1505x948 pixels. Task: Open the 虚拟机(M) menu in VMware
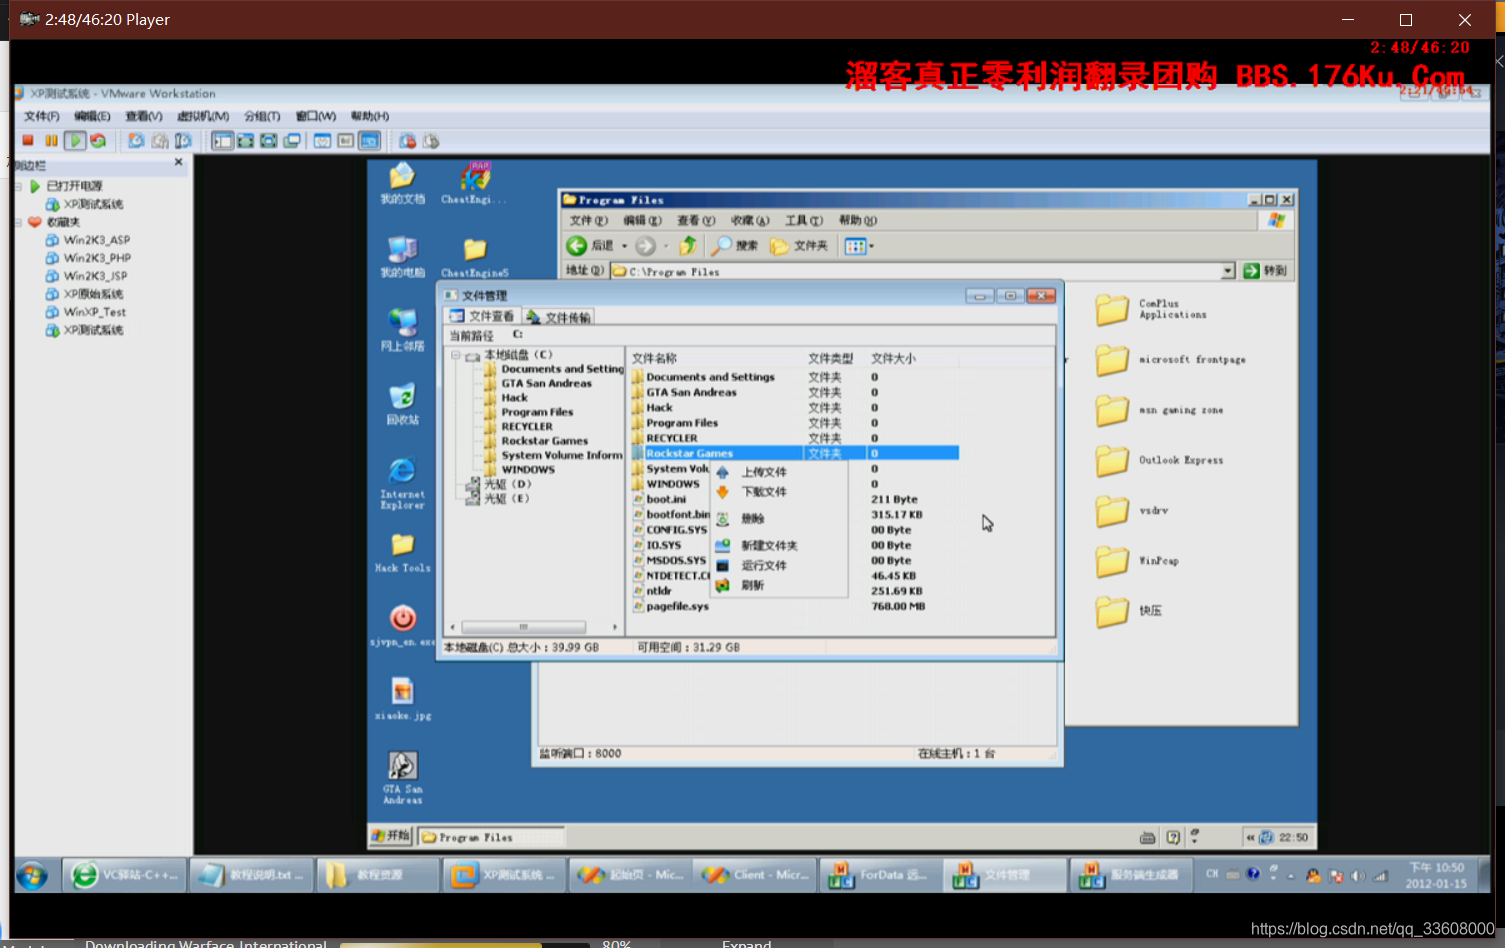203,116
